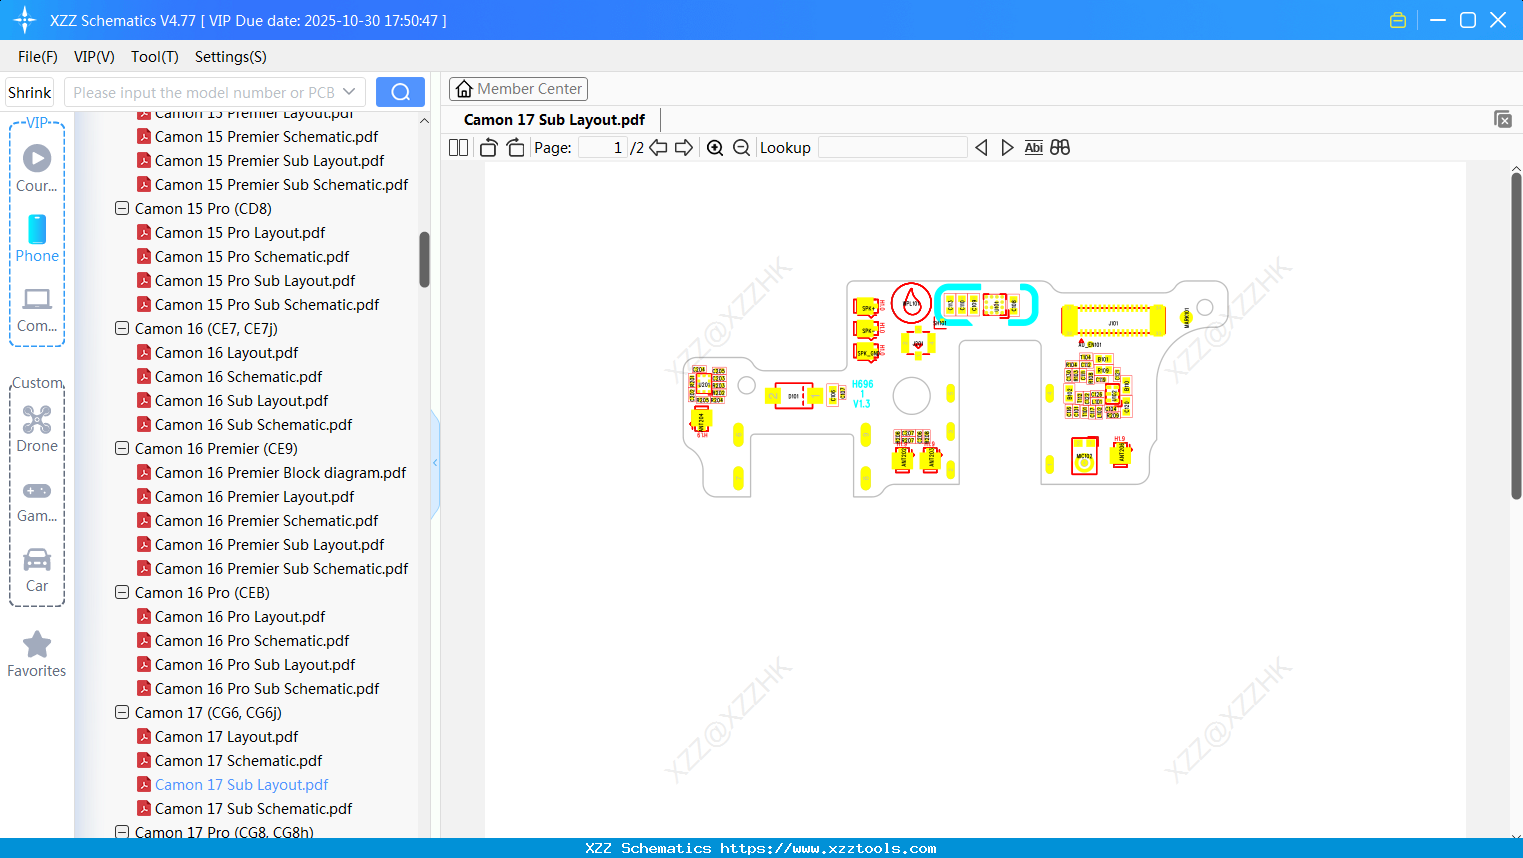Click the page number input field

click(602, 148)
